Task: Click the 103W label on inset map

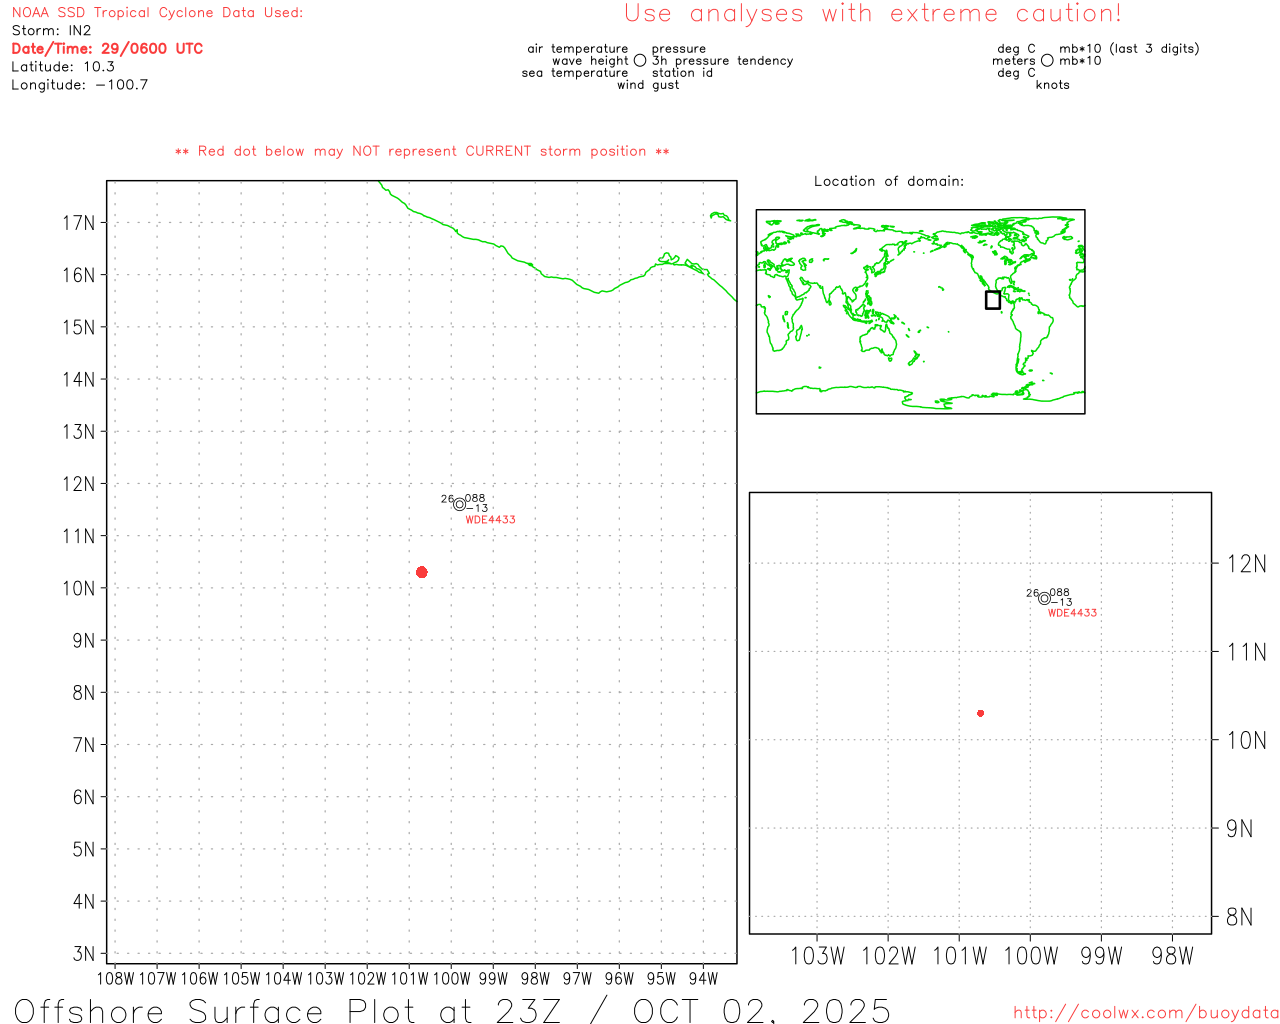Action: tap(817, 956)
